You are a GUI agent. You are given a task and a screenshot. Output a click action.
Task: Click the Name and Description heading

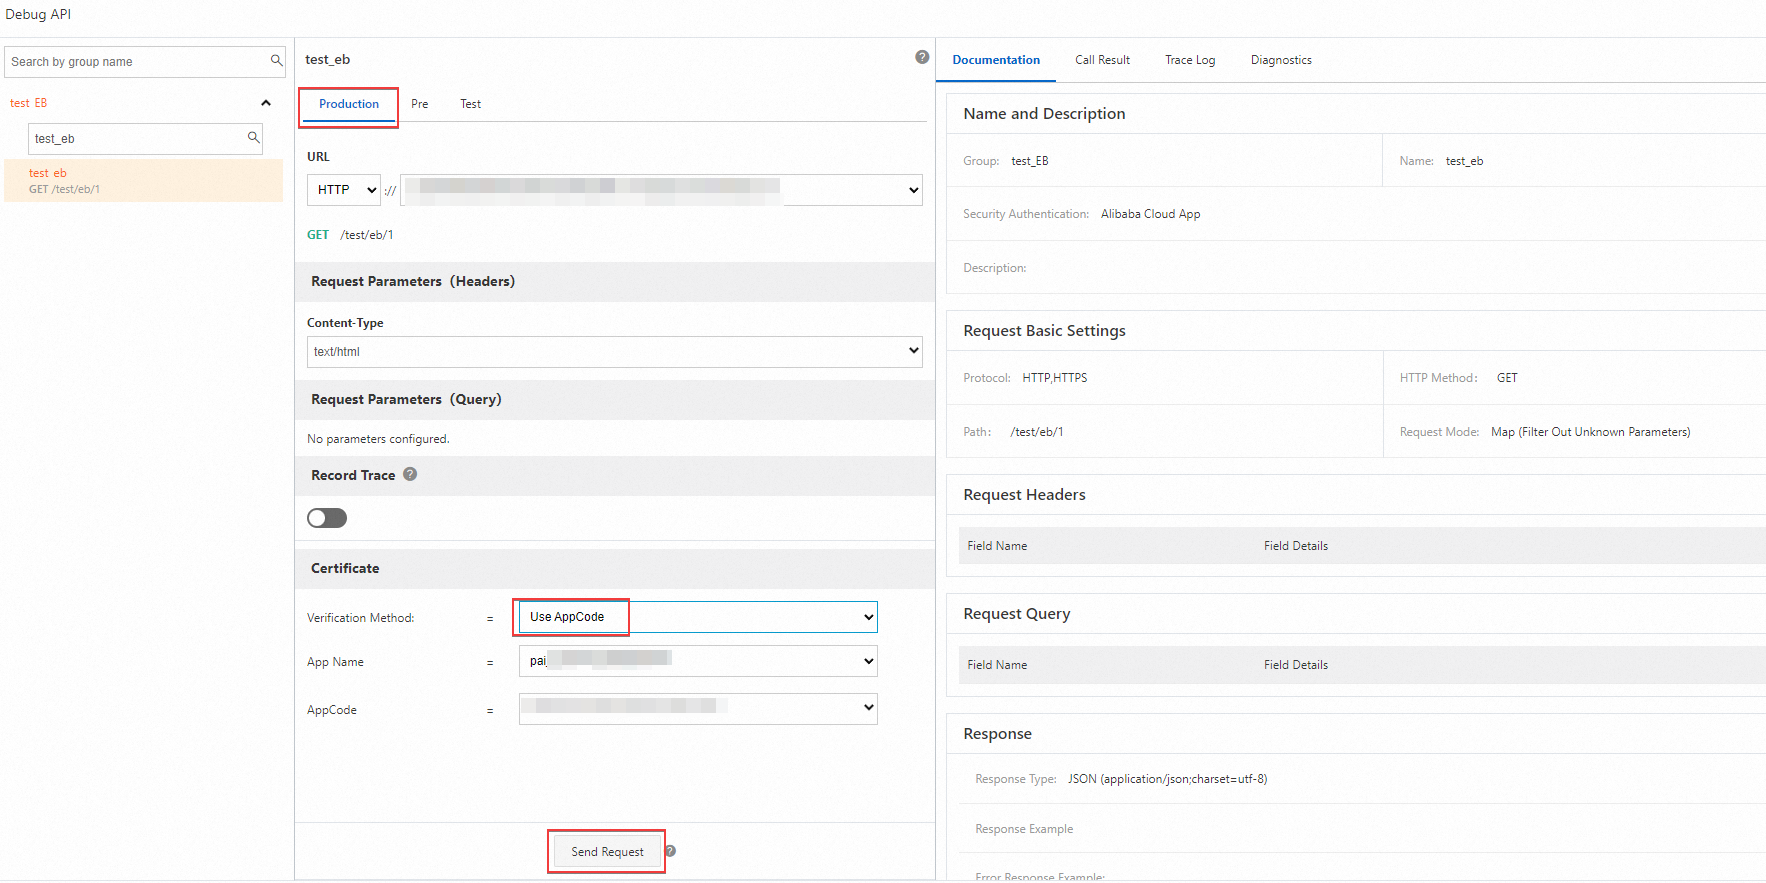pyautogui.click(x=1044, y=114)
